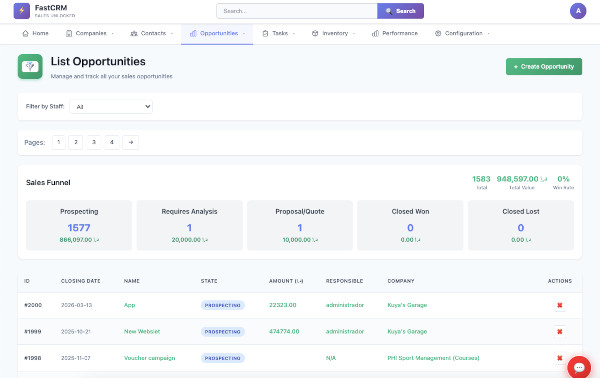600x378 pixels.
Task: Click amount 474774.00
Action: [284, 332]
